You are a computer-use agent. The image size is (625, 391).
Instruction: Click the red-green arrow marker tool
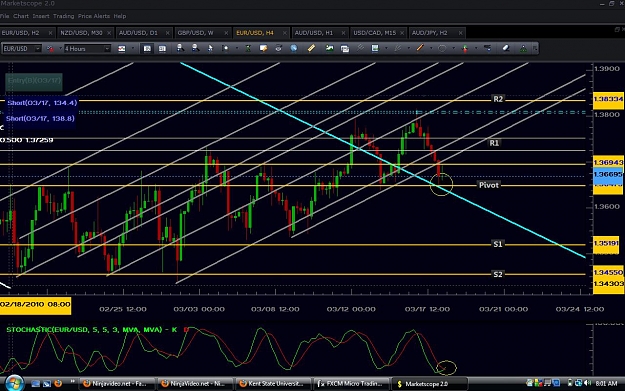pos(465,48)
